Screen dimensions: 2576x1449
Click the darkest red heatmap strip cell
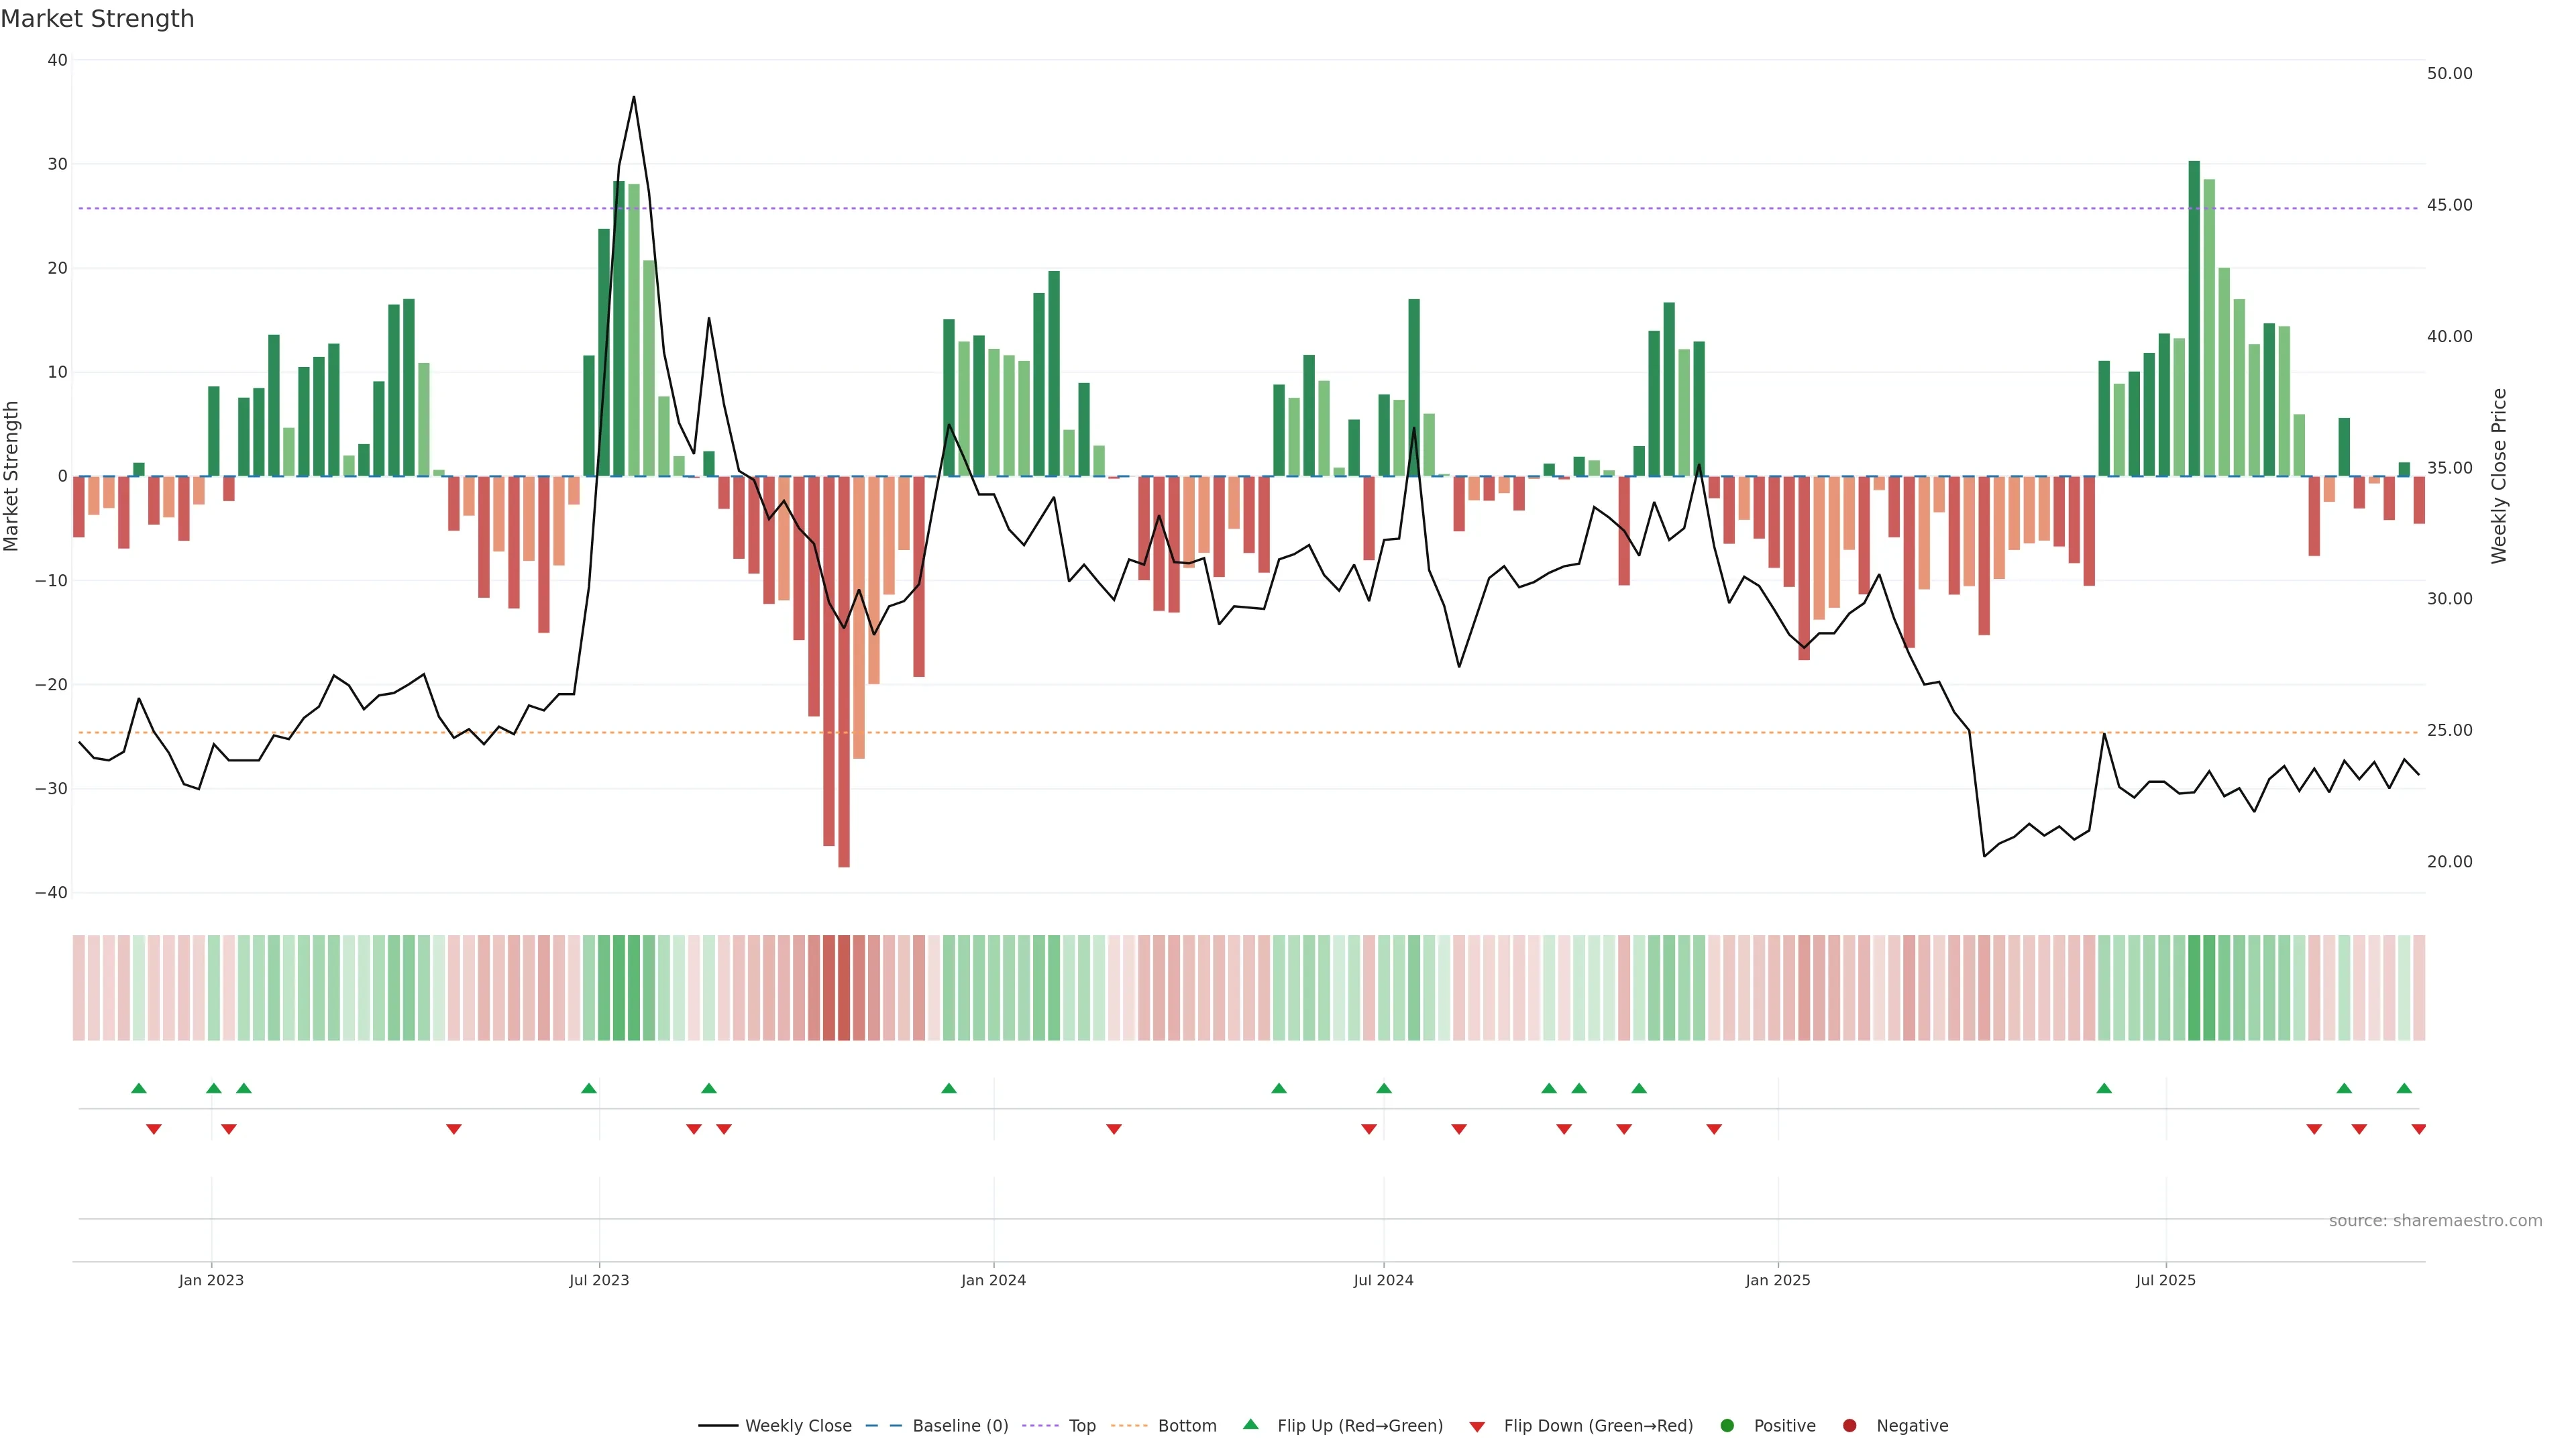(x=844, y=988)
